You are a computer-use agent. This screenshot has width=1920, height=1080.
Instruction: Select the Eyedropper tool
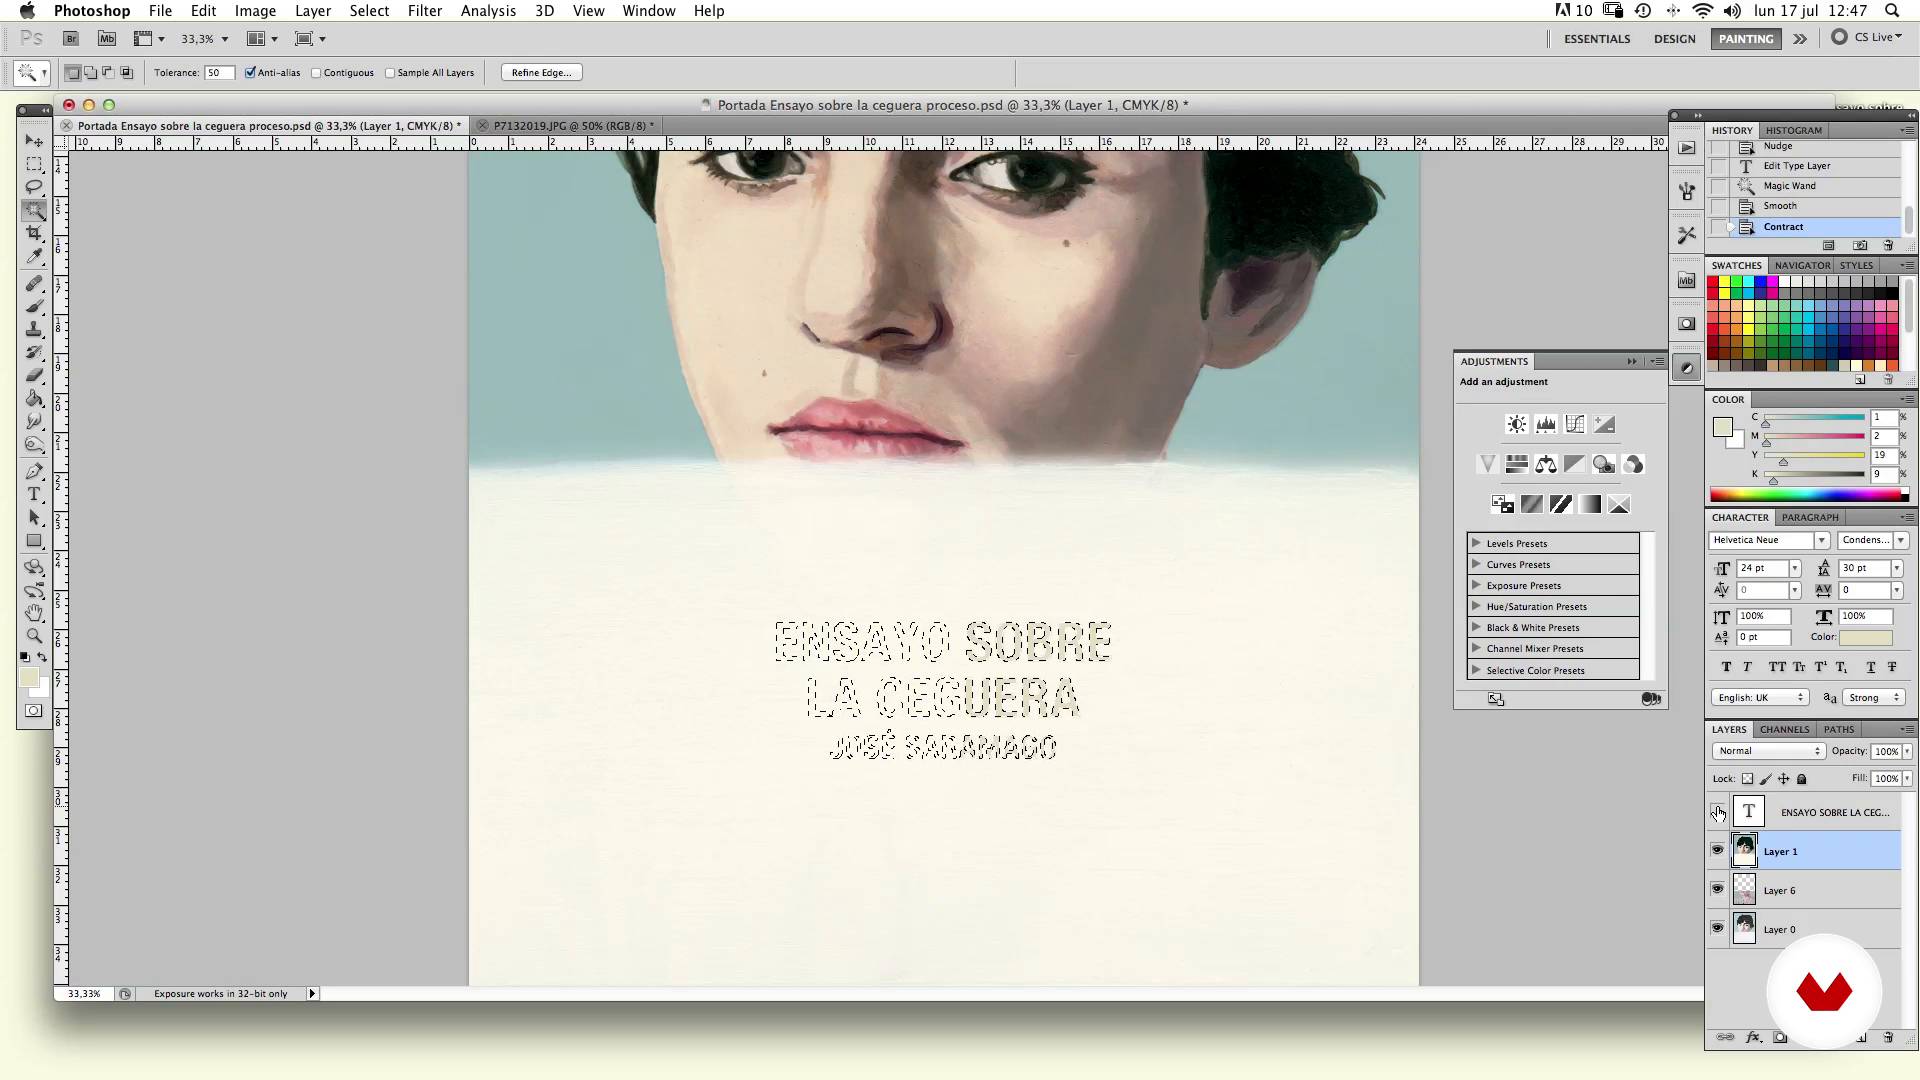coord(34,256)
